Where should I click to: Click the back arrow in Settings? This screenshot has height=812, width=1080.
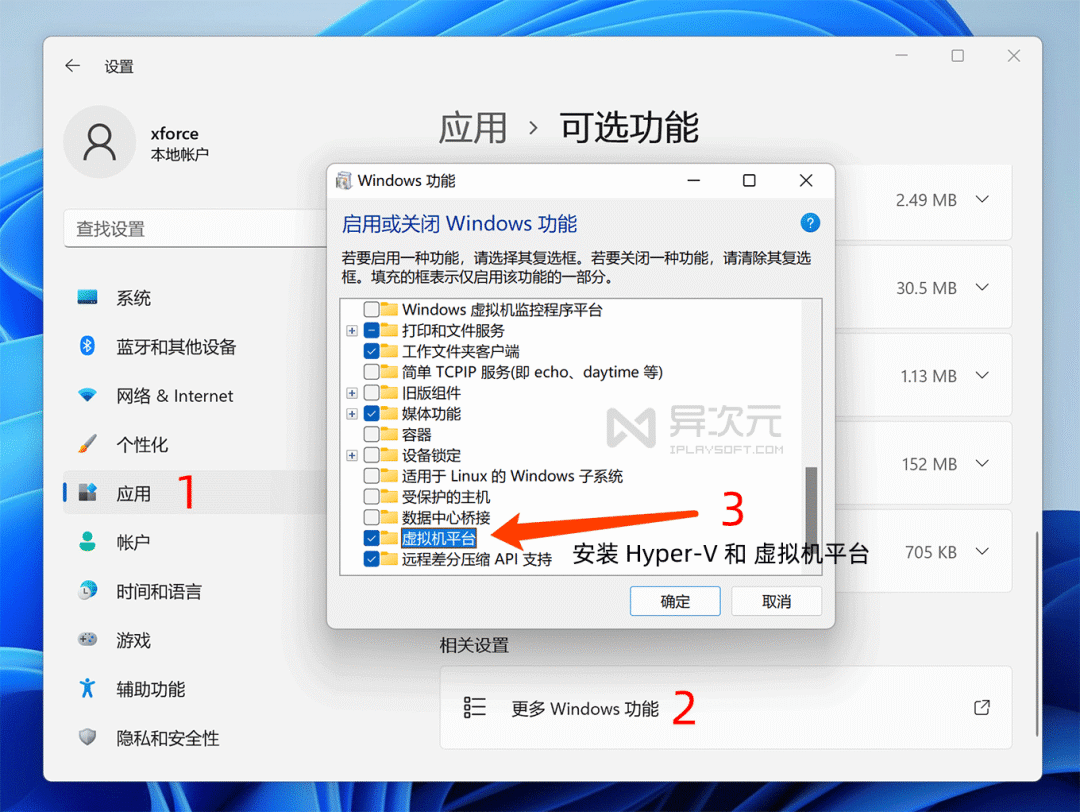pyautogui.click(x=72, y=66)
